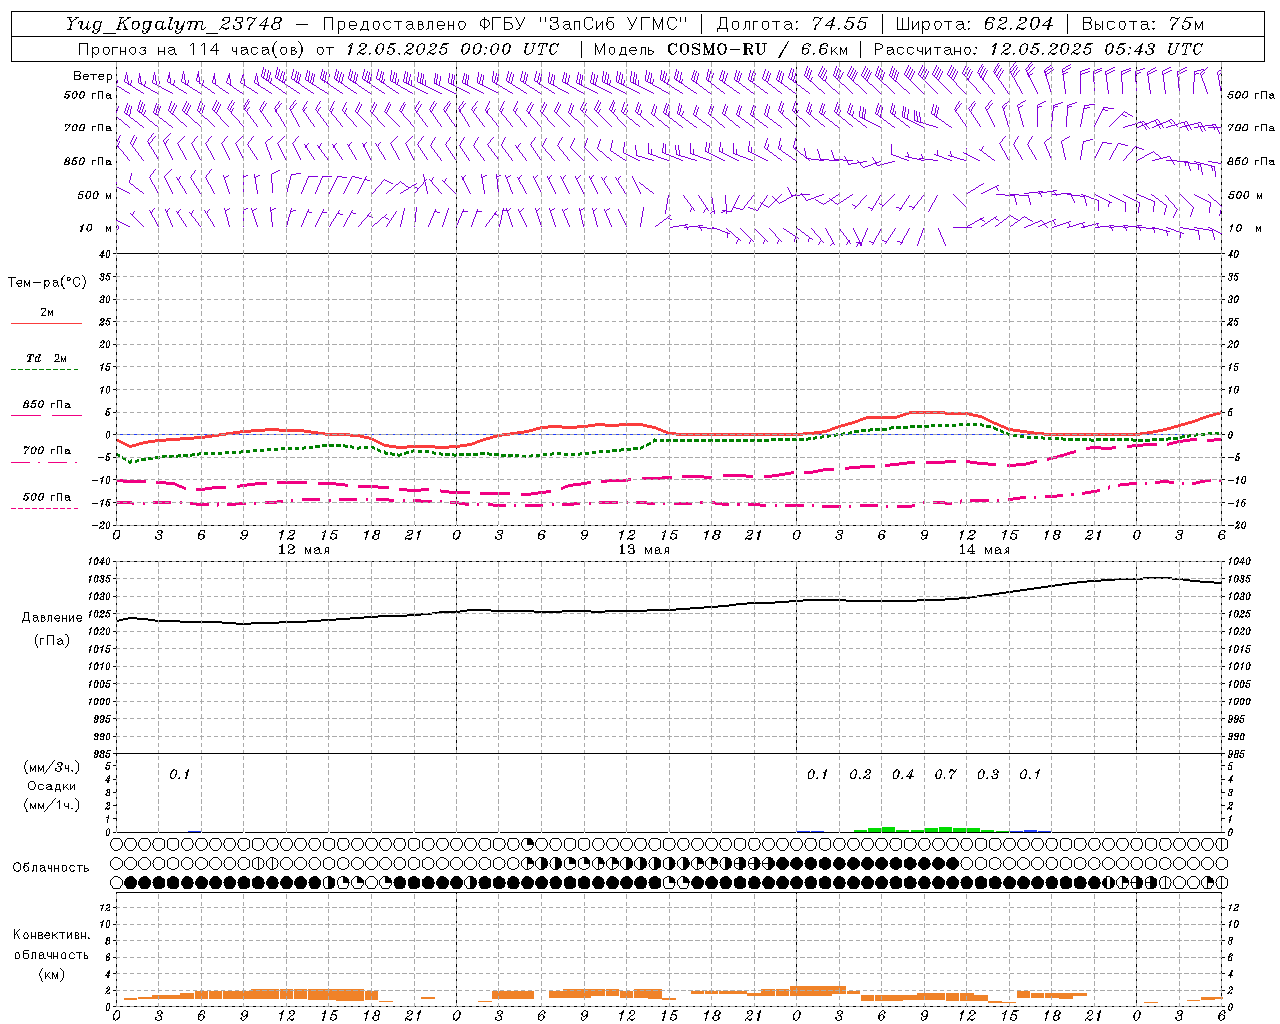Click the Рассчитано: 12.05.2025 05:43 UTC timestamp
The height and width of the screenshot is (1024, 1280).
coord(1038,49)
